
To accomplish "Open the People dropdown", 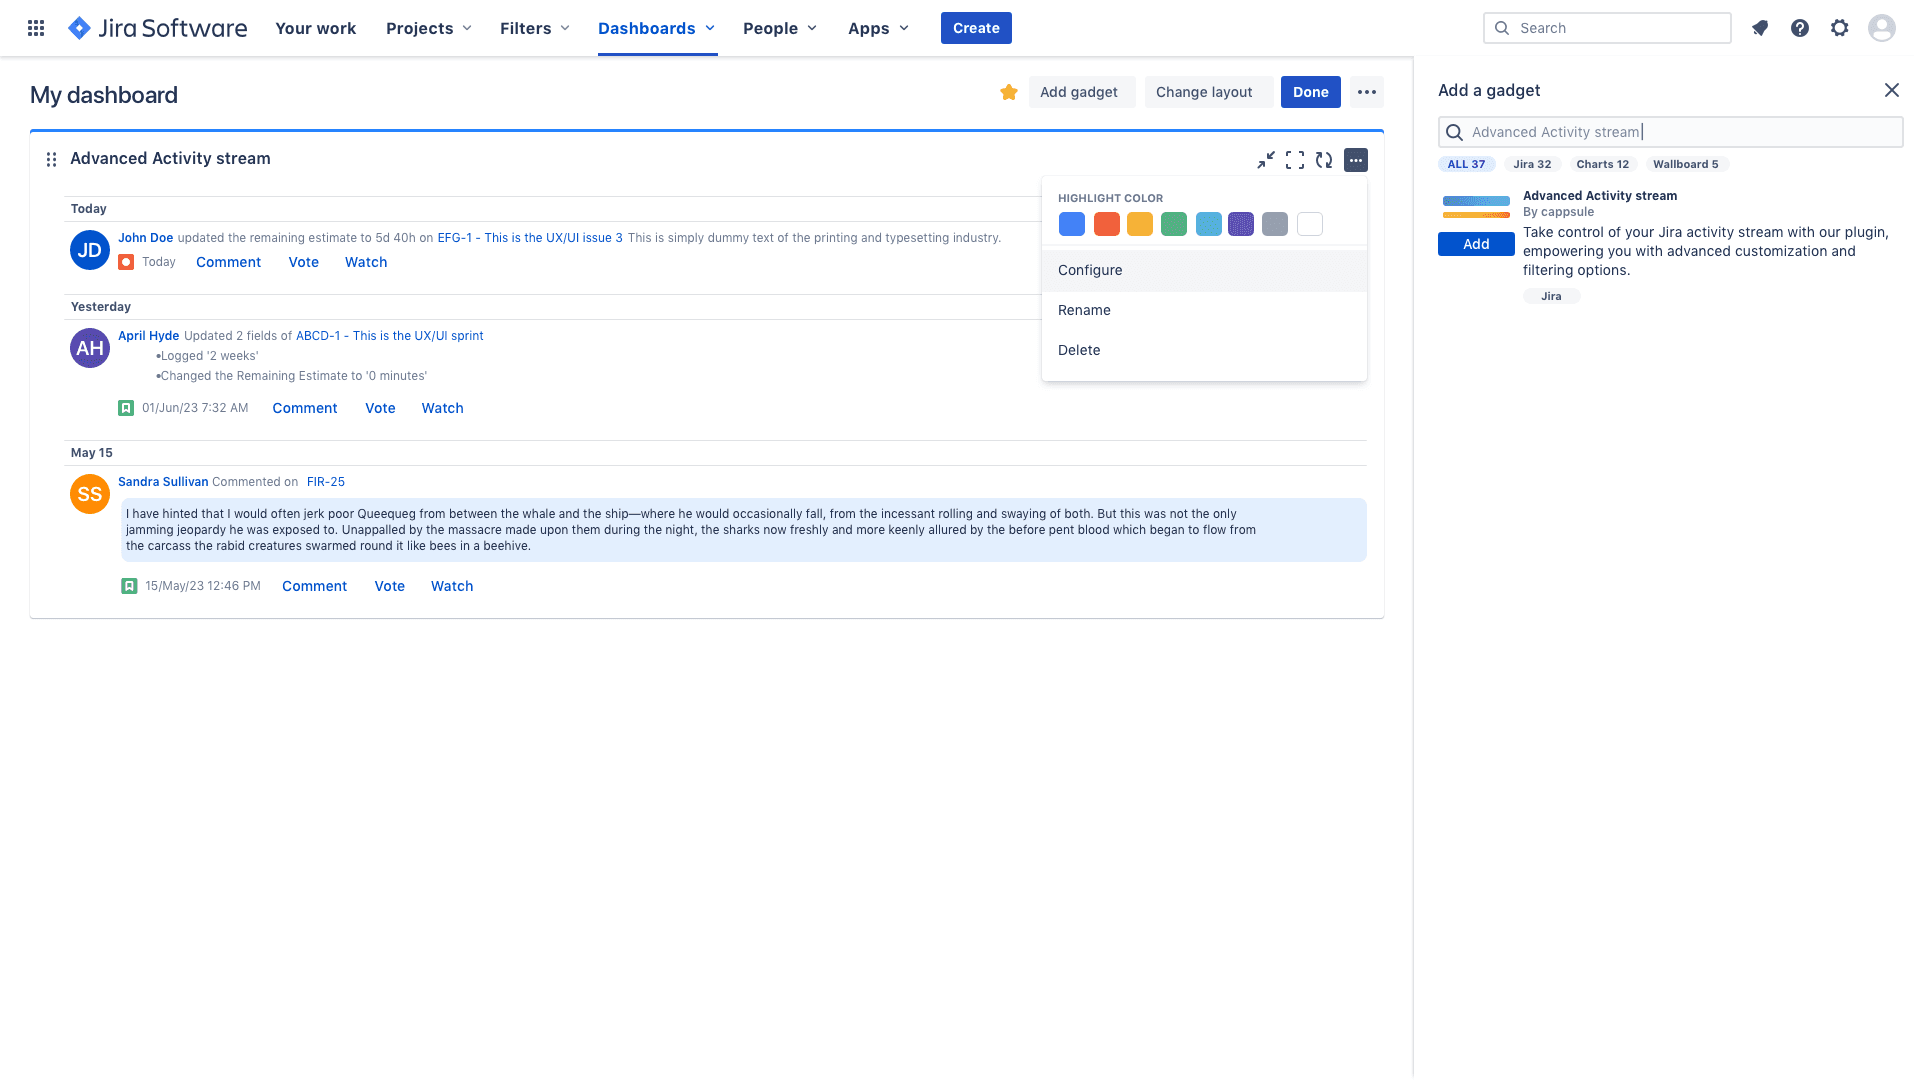I will tap(779, 28).
